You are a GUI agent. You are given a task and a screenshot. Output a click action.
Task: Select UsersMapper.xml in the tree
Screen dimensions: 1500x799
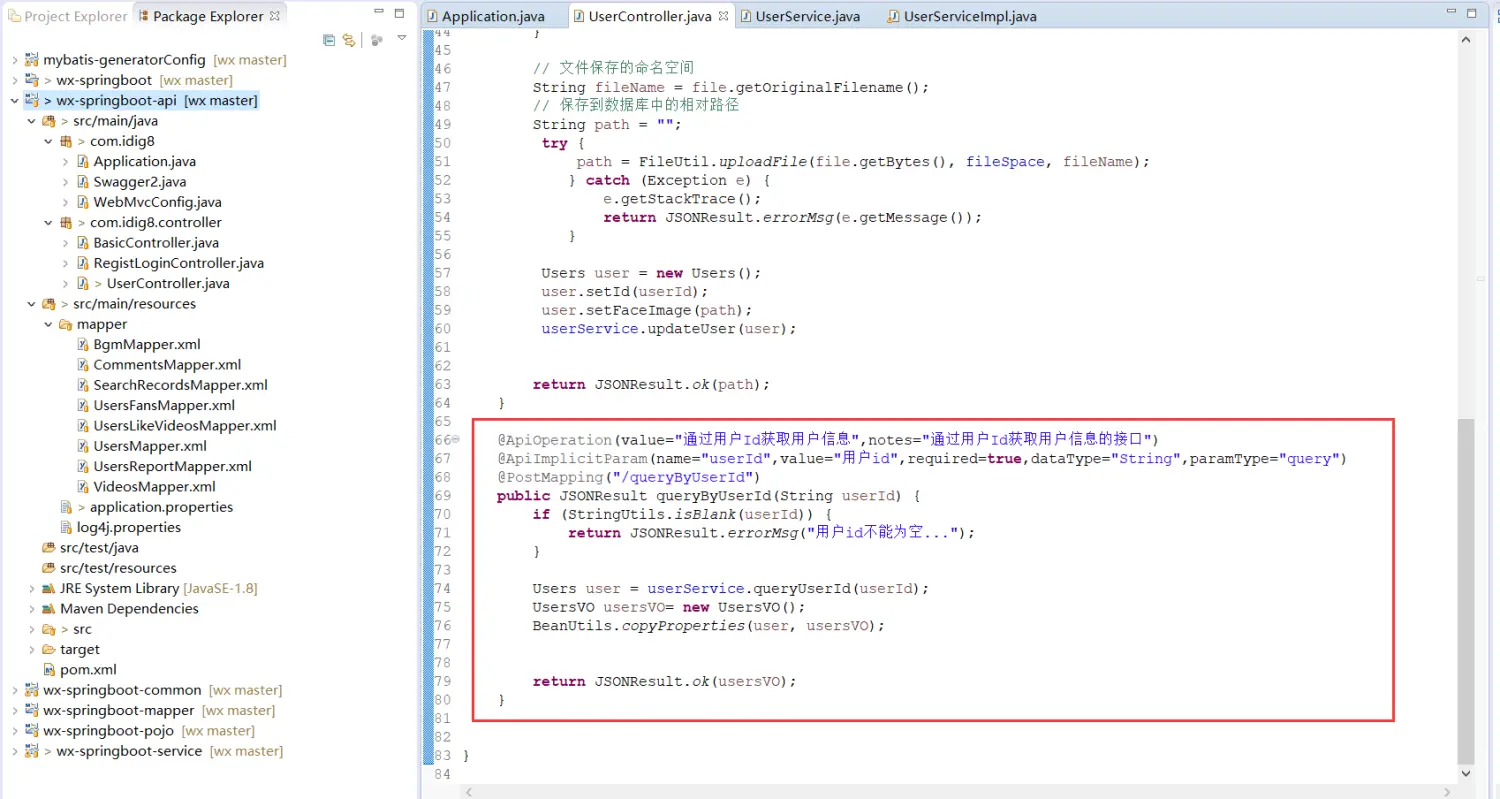pos(150,446)
